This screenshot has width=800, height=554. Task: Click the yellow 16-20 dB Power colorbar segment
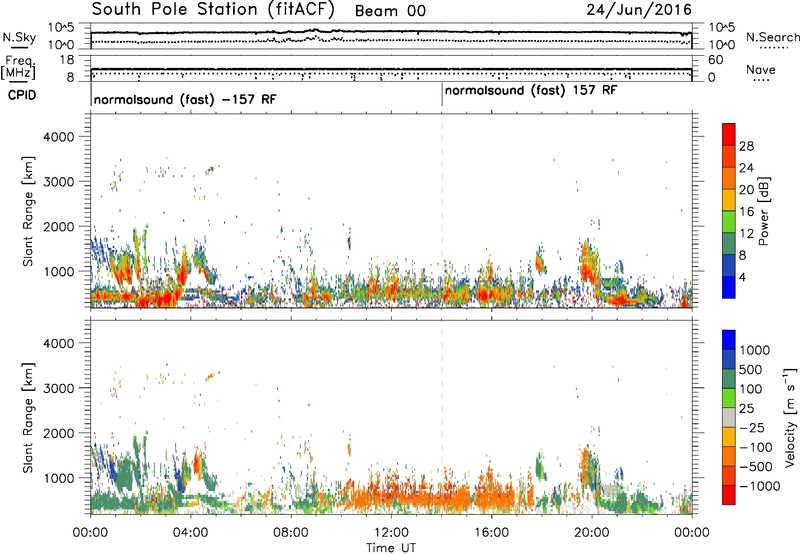tap(729, 200)
